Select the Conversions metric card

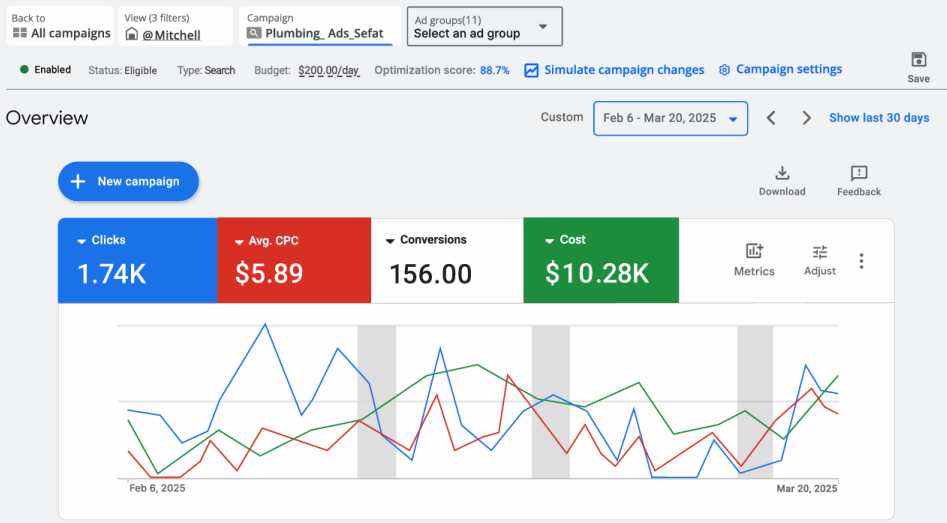447,260
